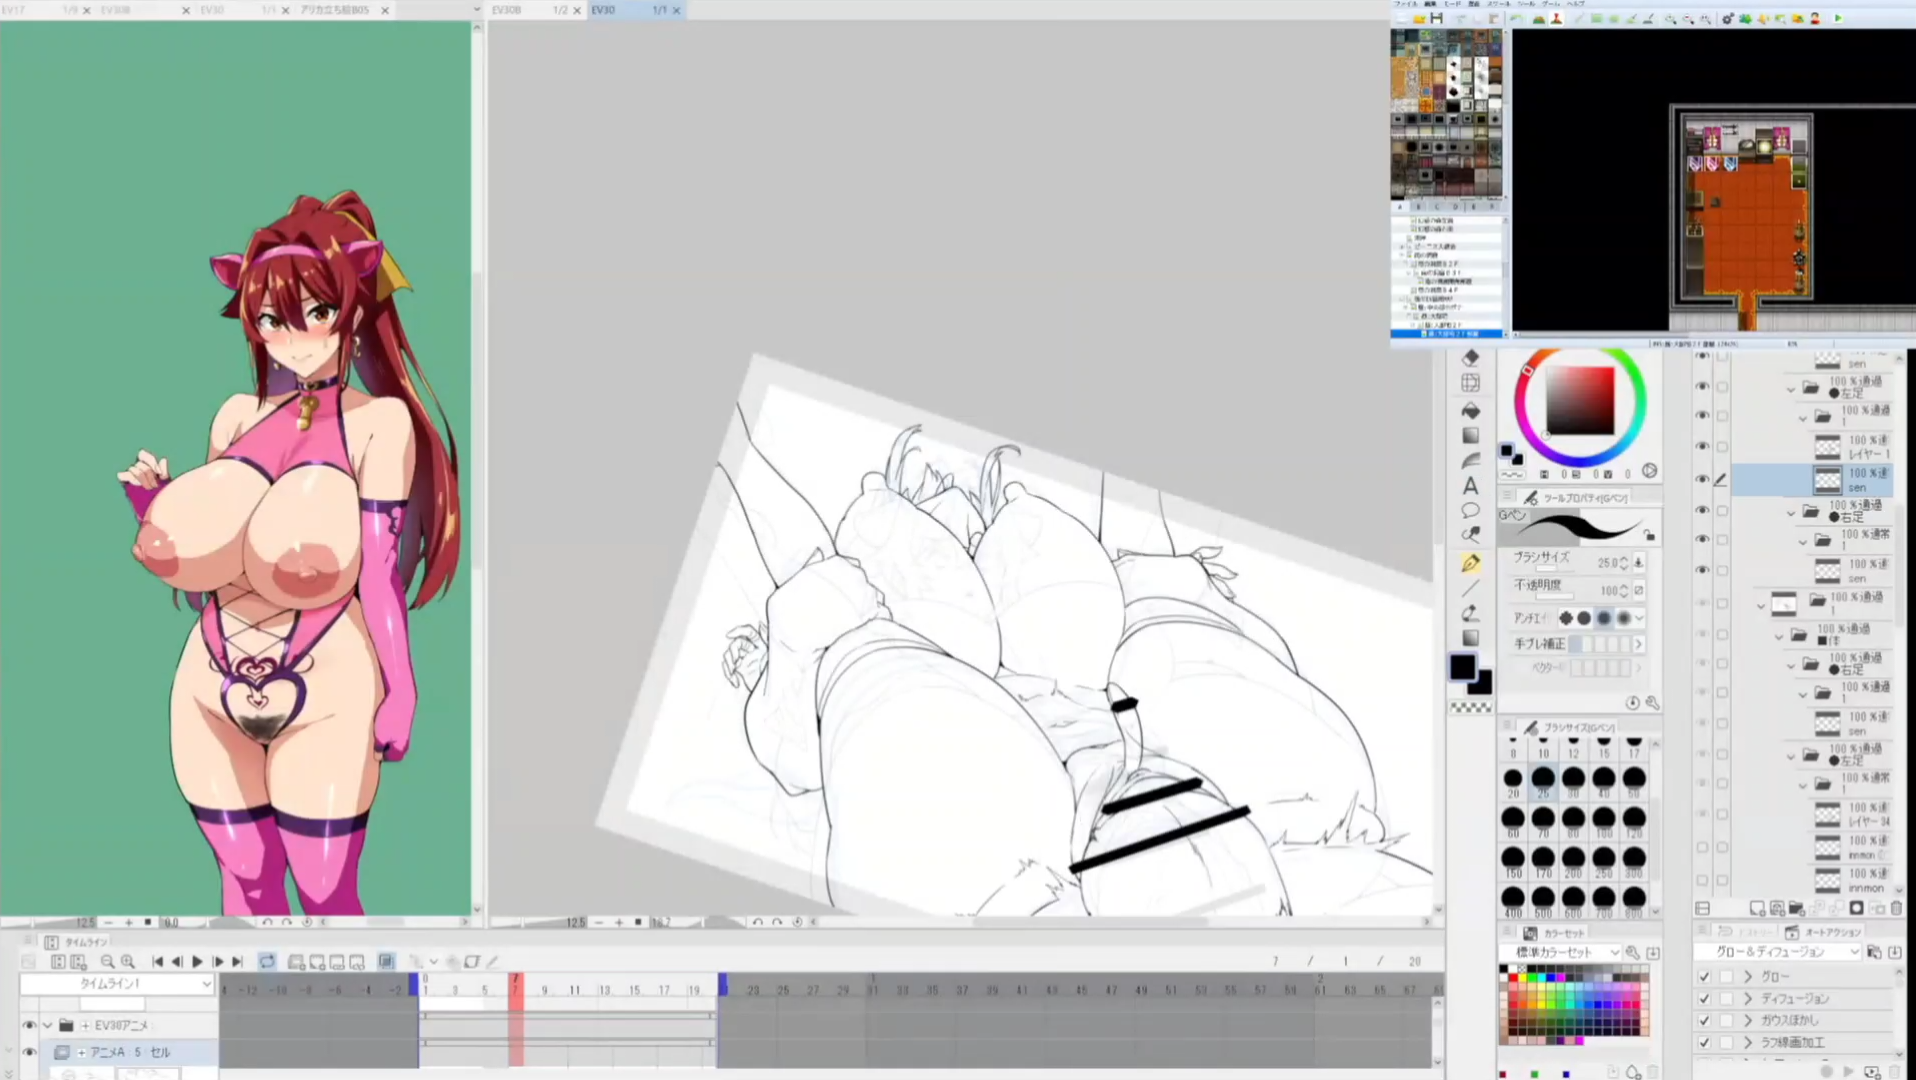Choose the Text tool (A icon)
This screenshot has width=1916, height=1080.
click(x=1470, y=486)
